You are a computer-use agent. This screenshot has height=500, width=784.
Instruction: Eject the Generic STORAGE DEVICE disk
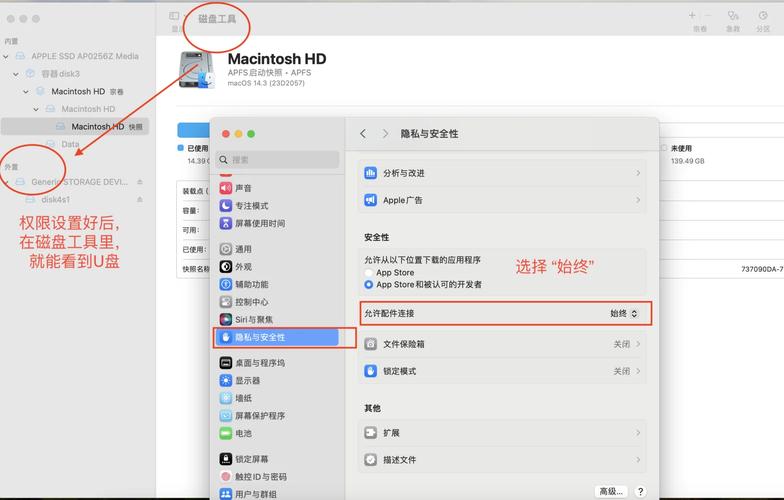(140, 182)
